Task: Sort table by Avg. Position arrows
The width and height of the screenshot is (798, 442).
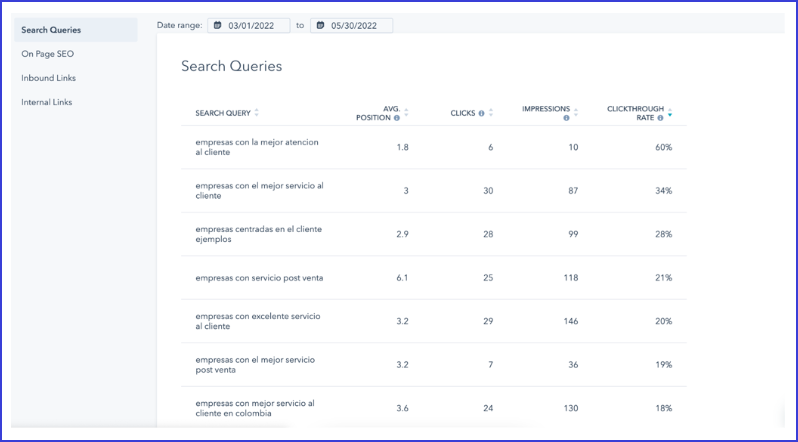Action: coord(406,113)
